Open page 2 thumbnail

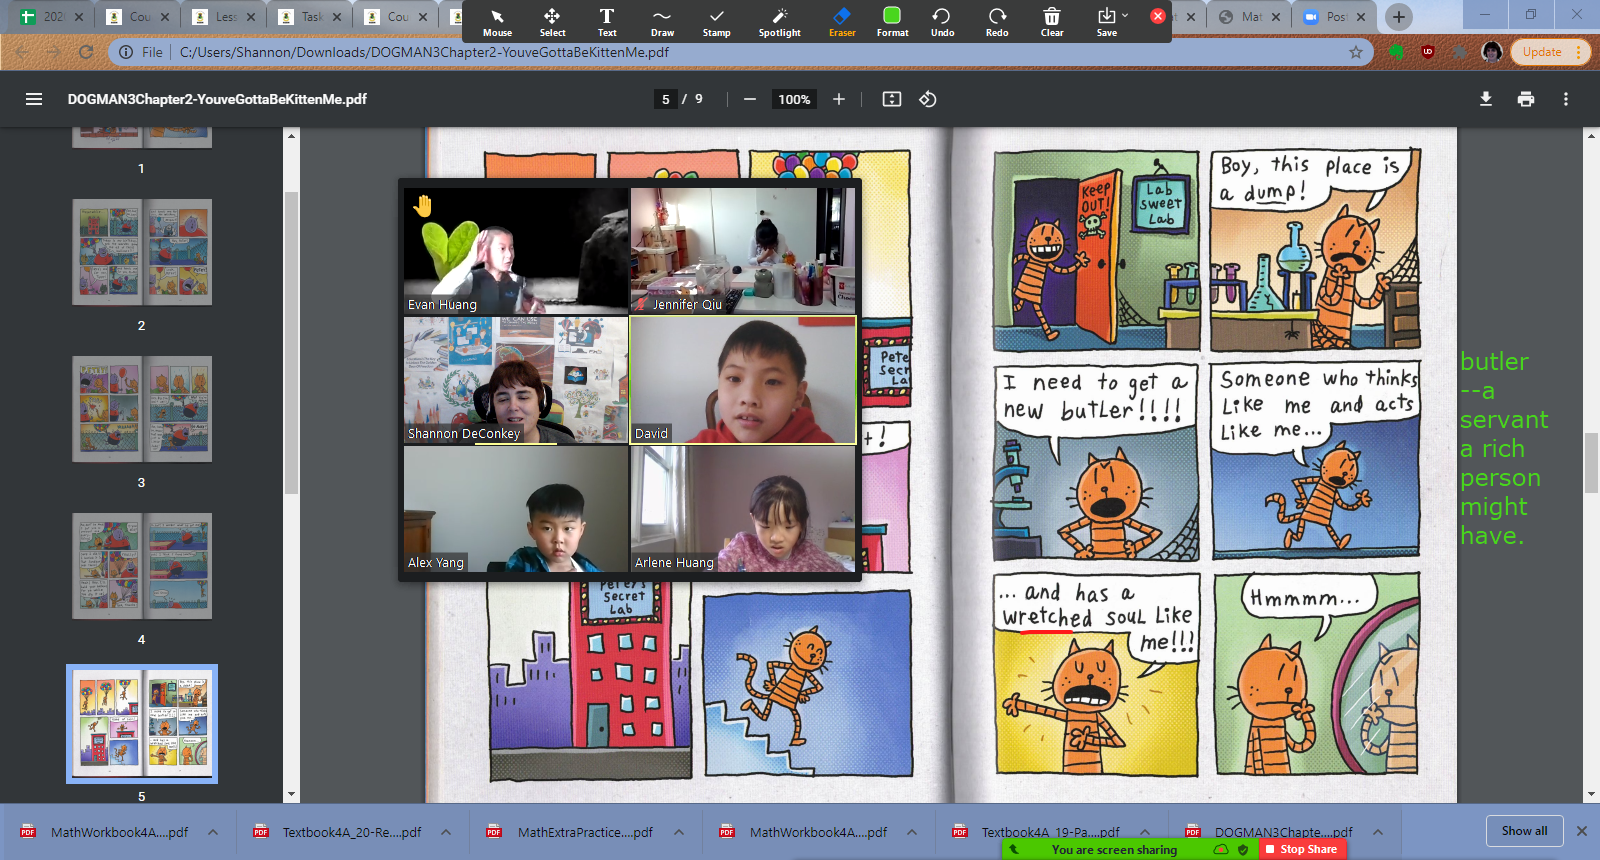click(142, 252)
